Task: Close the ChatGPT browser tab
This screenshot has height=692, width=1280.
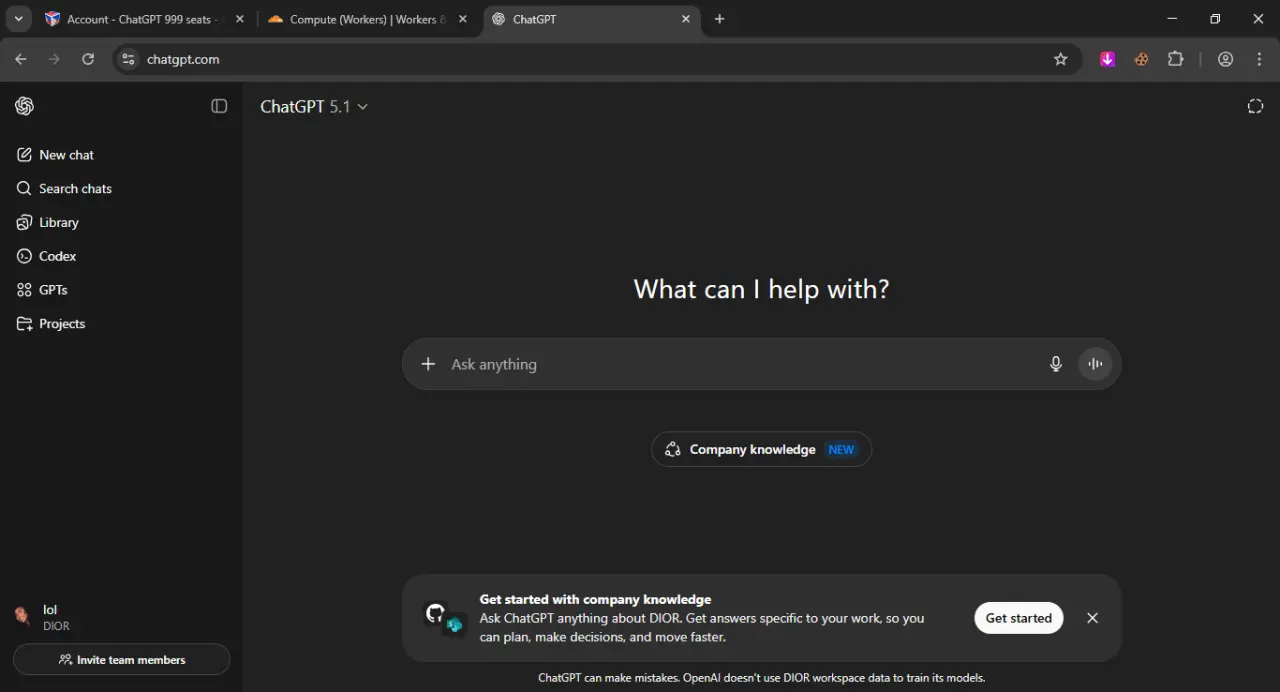Action: [x=685, y=19]
